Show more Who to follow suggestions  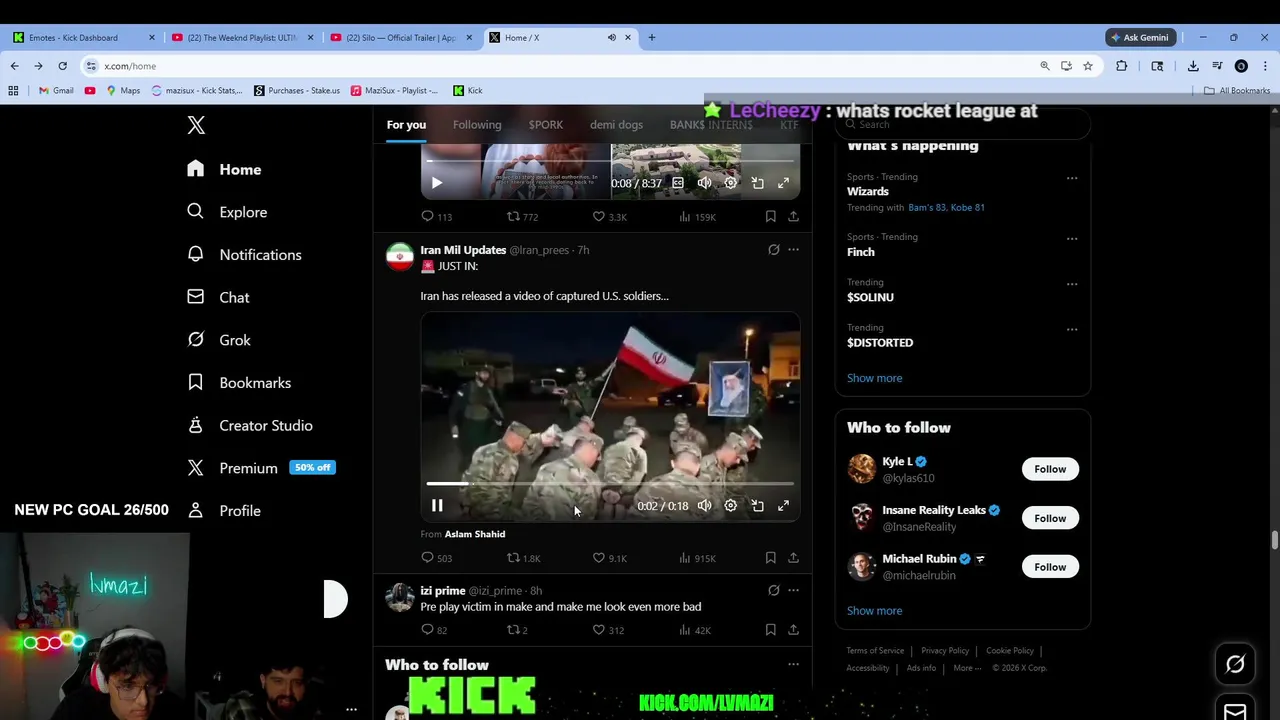[874, 611]
